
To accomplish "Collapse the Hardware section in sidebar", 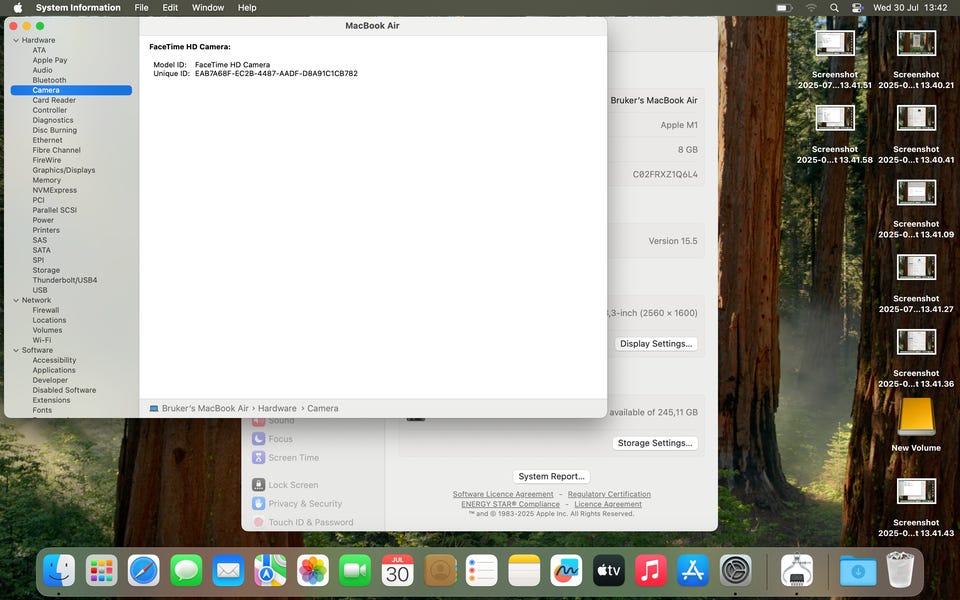I will pyautogui.click(x=16, y=40).
